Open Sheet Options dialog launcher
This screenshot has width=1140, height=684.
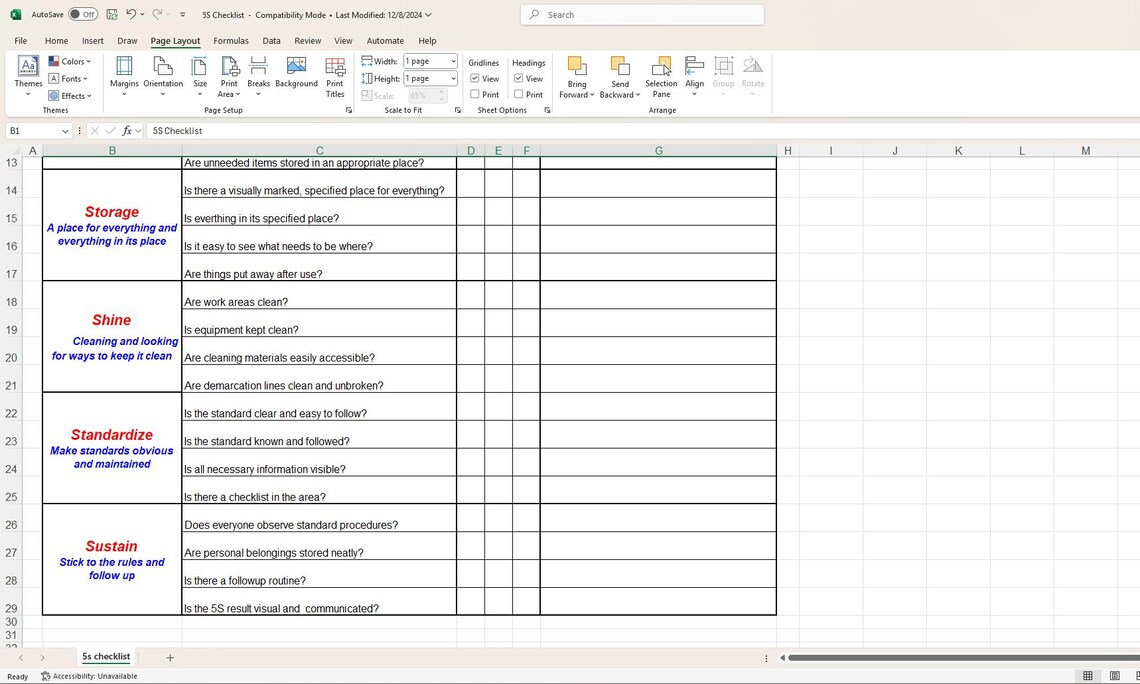tap(547, 110)
